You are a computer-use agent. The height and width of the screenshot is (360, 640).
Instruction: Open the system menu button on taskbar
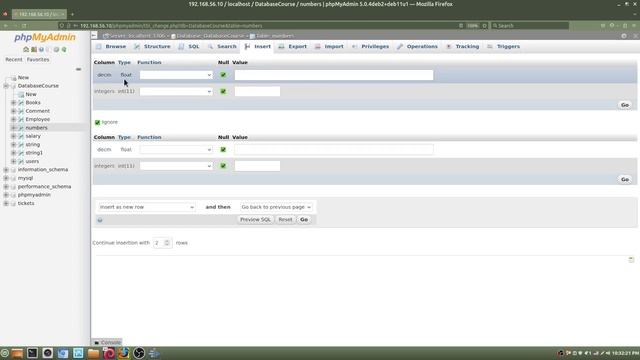(4, 353)
